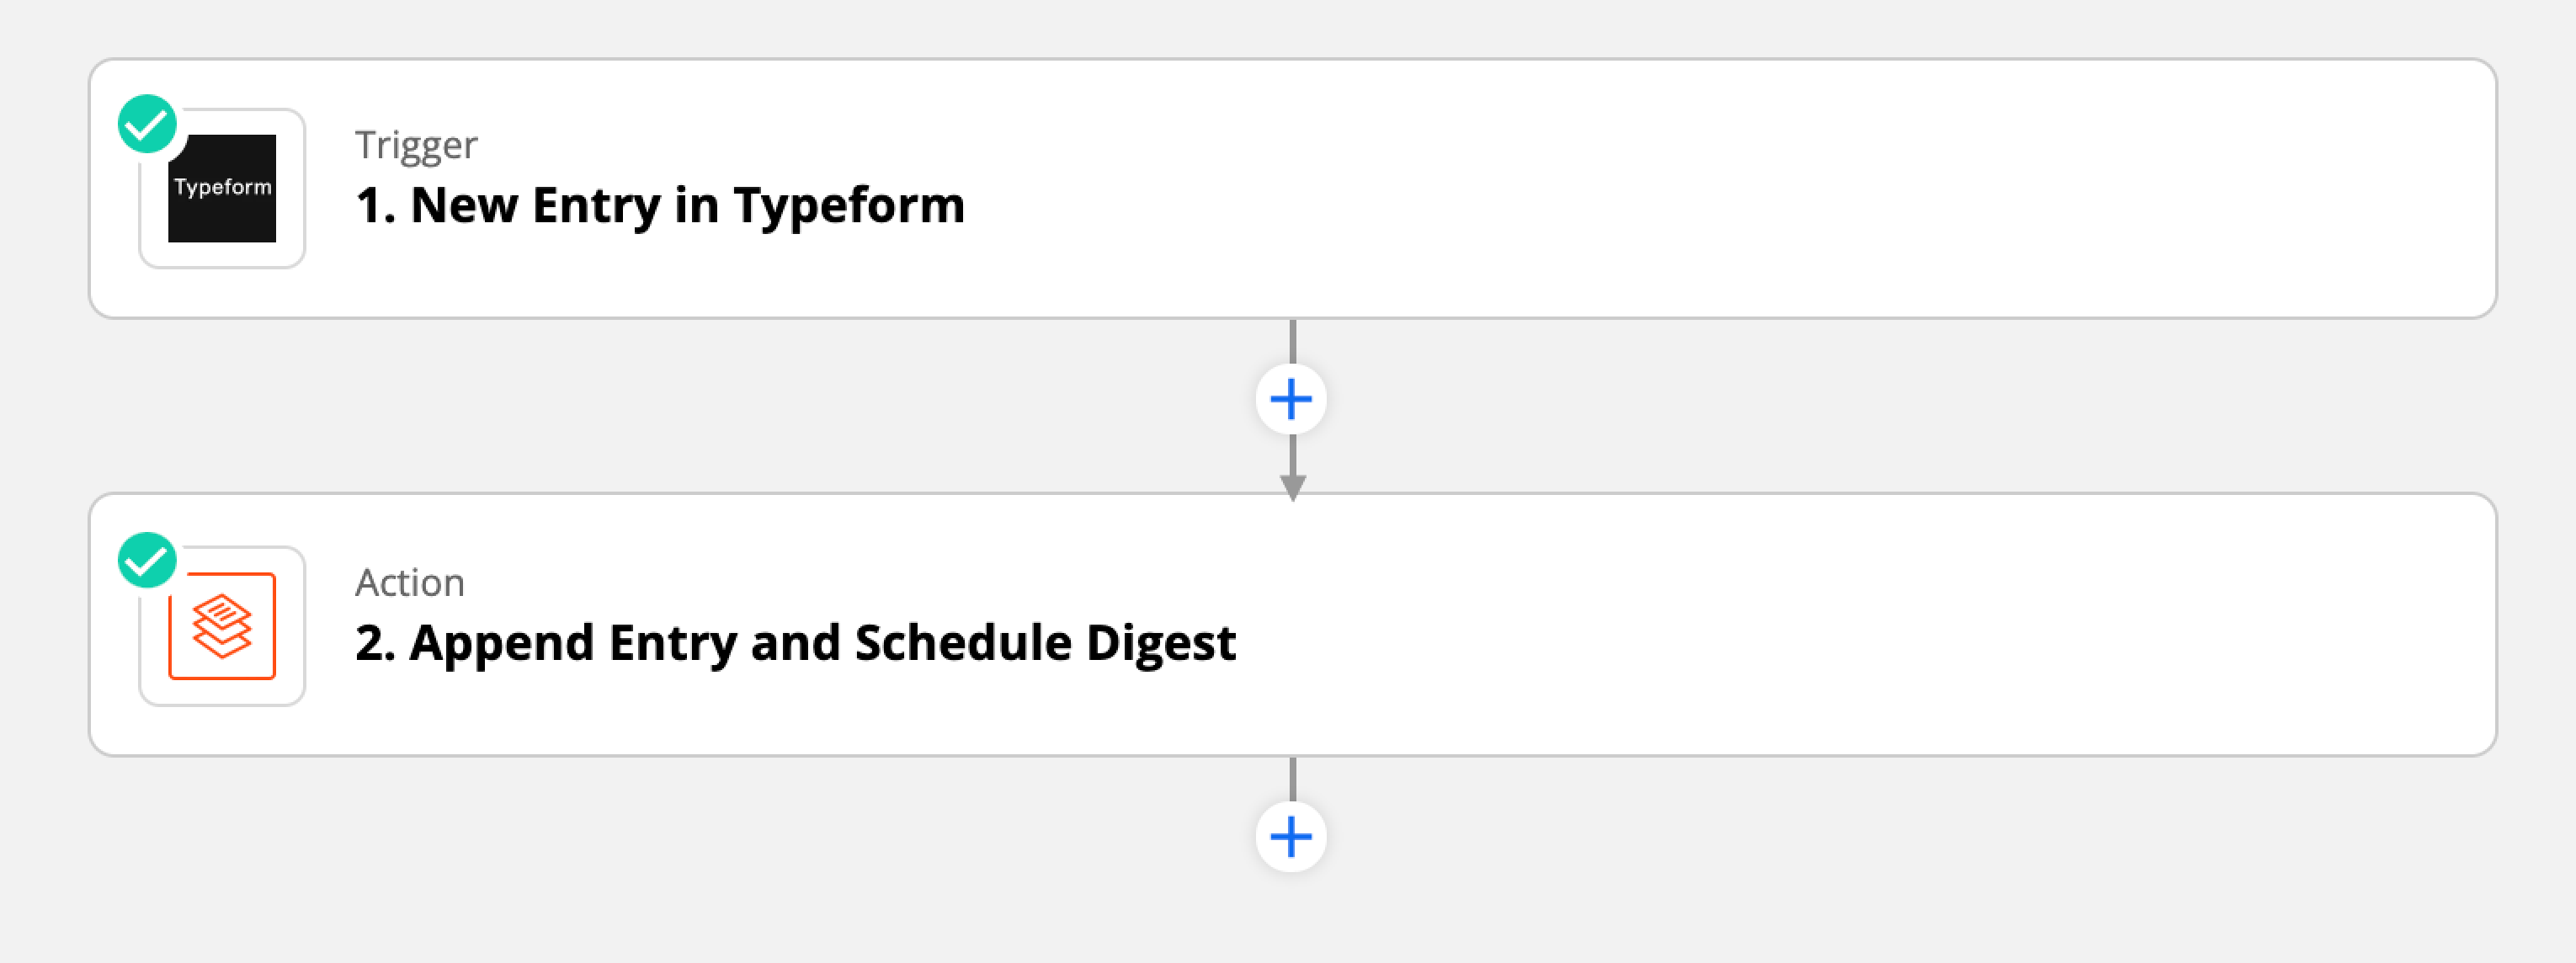
Task: Open the Append Entry and Schedule Digest title
Action: 796,642
